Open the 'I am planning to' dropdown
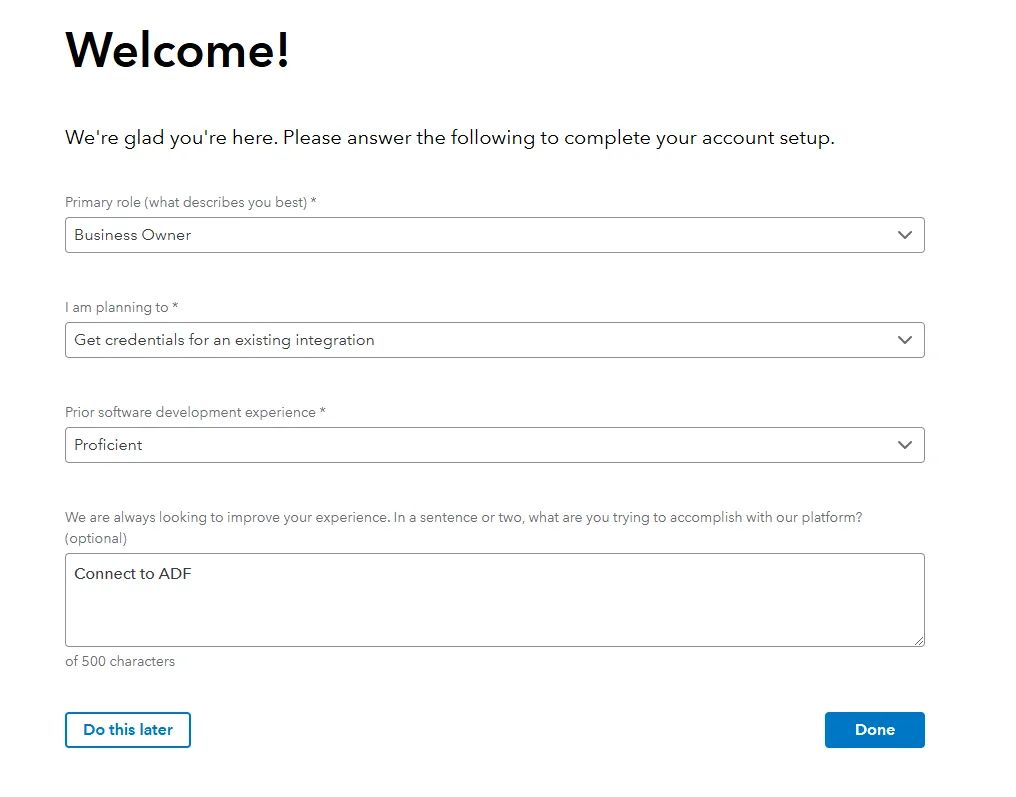This screenshot has height=797, width=1016. (494, 340)
